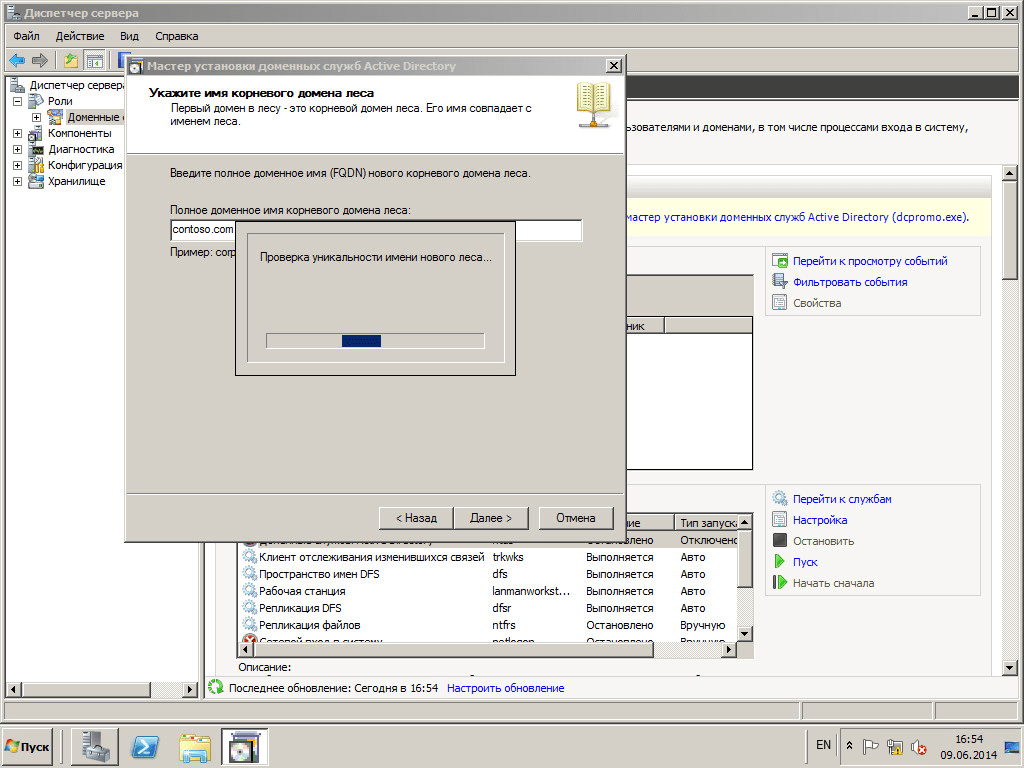This screenshot has width=1024, height=768.
Task: Click the Отмена button in the wizard
Action: pos(576,518)
